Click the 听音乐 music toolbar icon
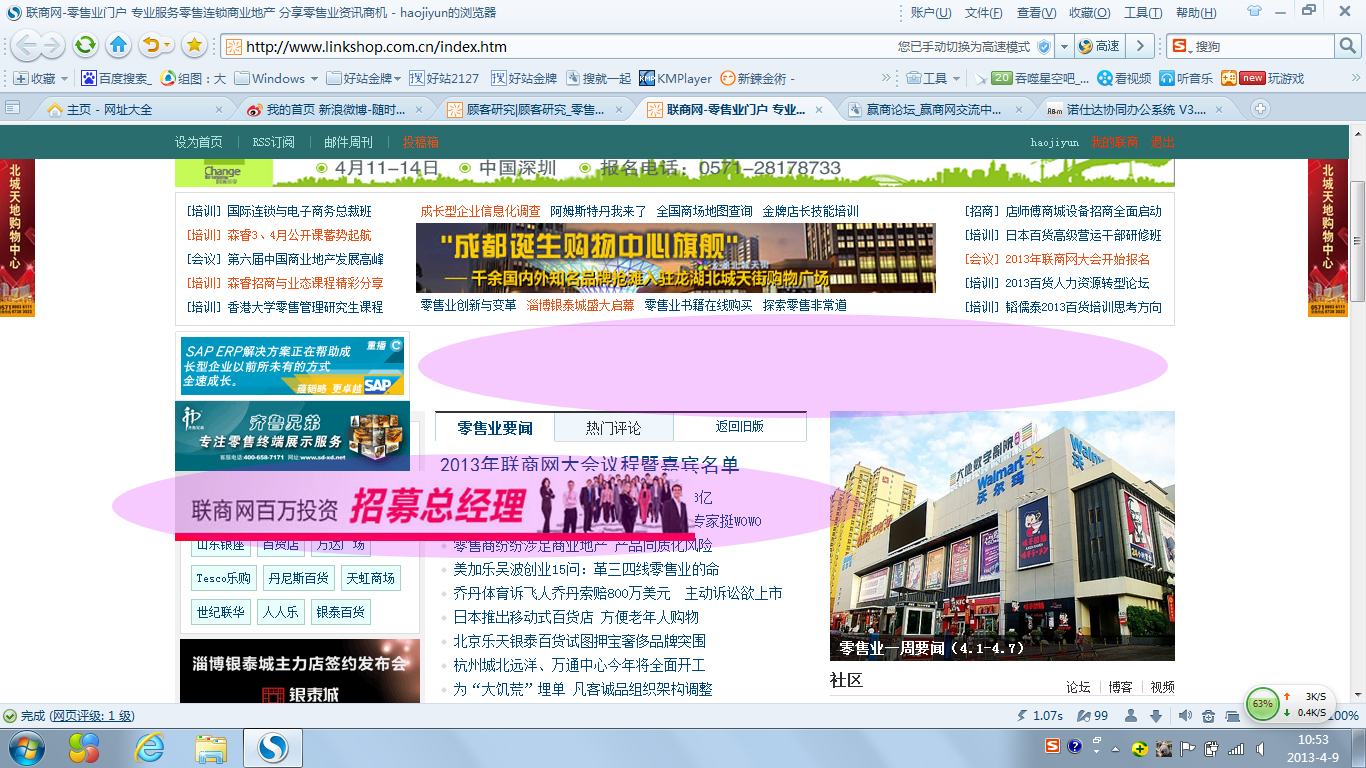The image size is (1366, 768). coord(1185,78)
